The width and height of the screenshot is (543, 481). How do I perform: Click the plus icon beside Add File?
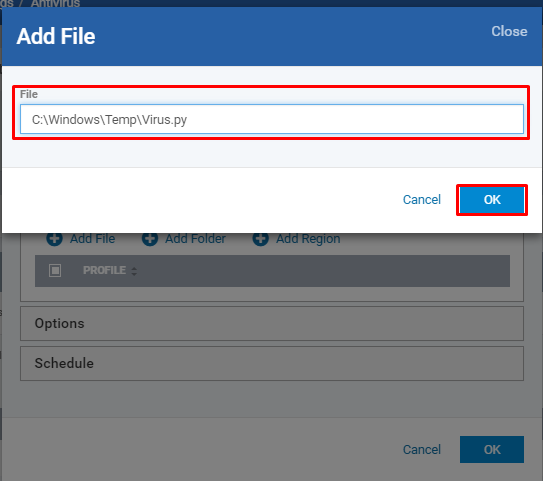coord(54,239)
